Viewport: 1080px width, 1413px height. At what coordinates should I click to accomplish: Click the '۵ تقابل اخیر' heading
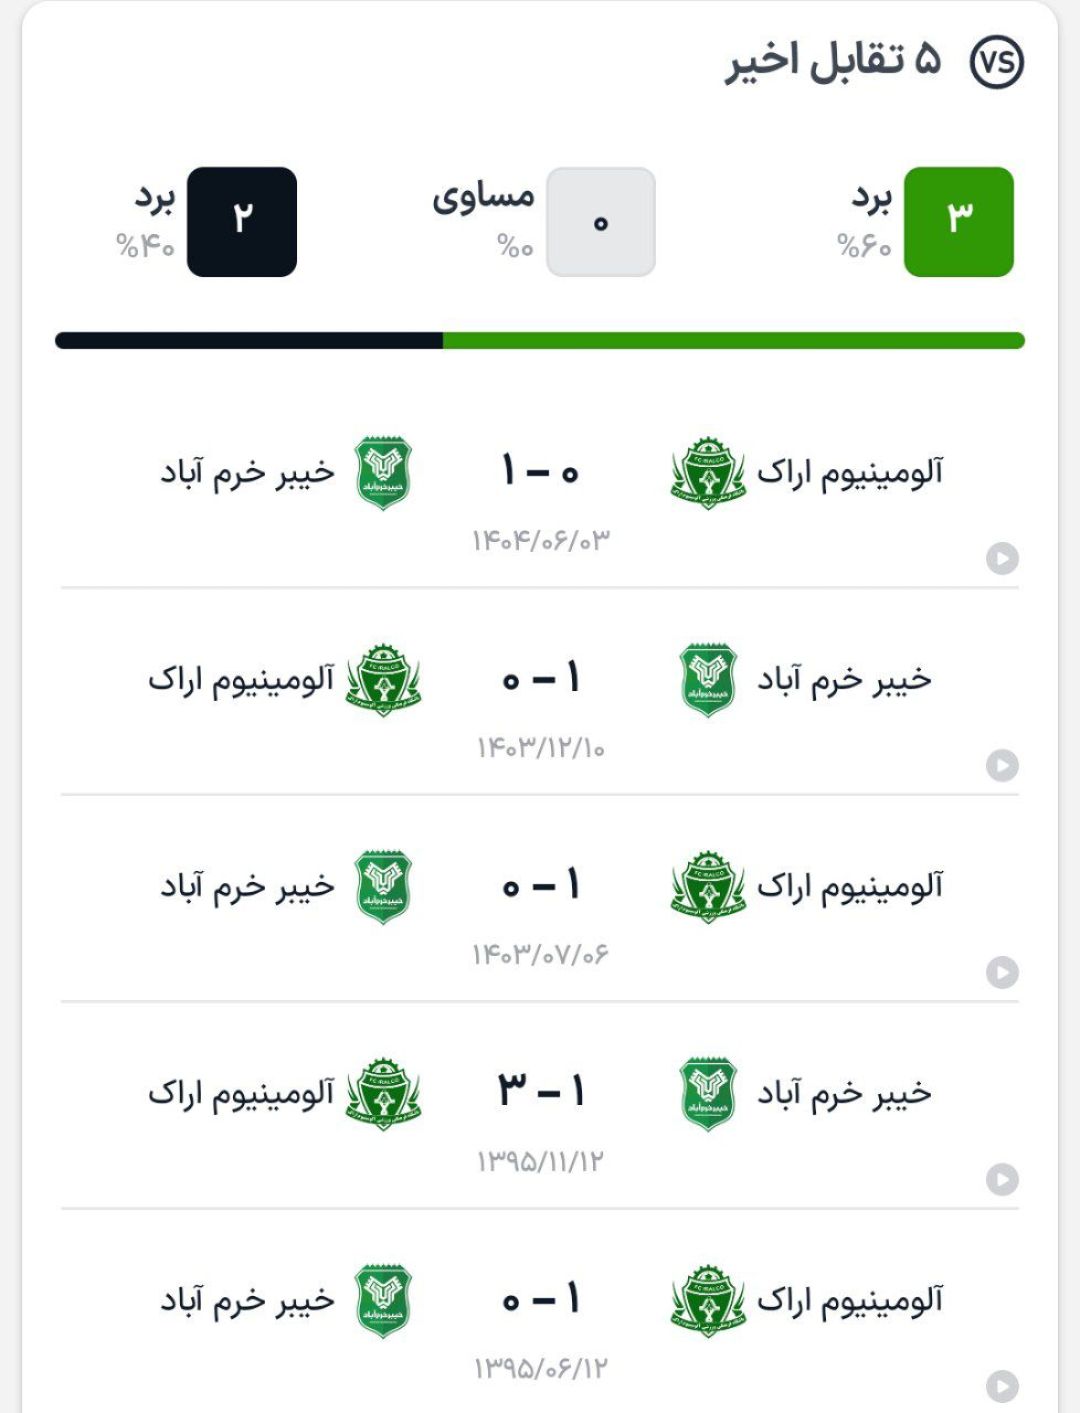833,60
